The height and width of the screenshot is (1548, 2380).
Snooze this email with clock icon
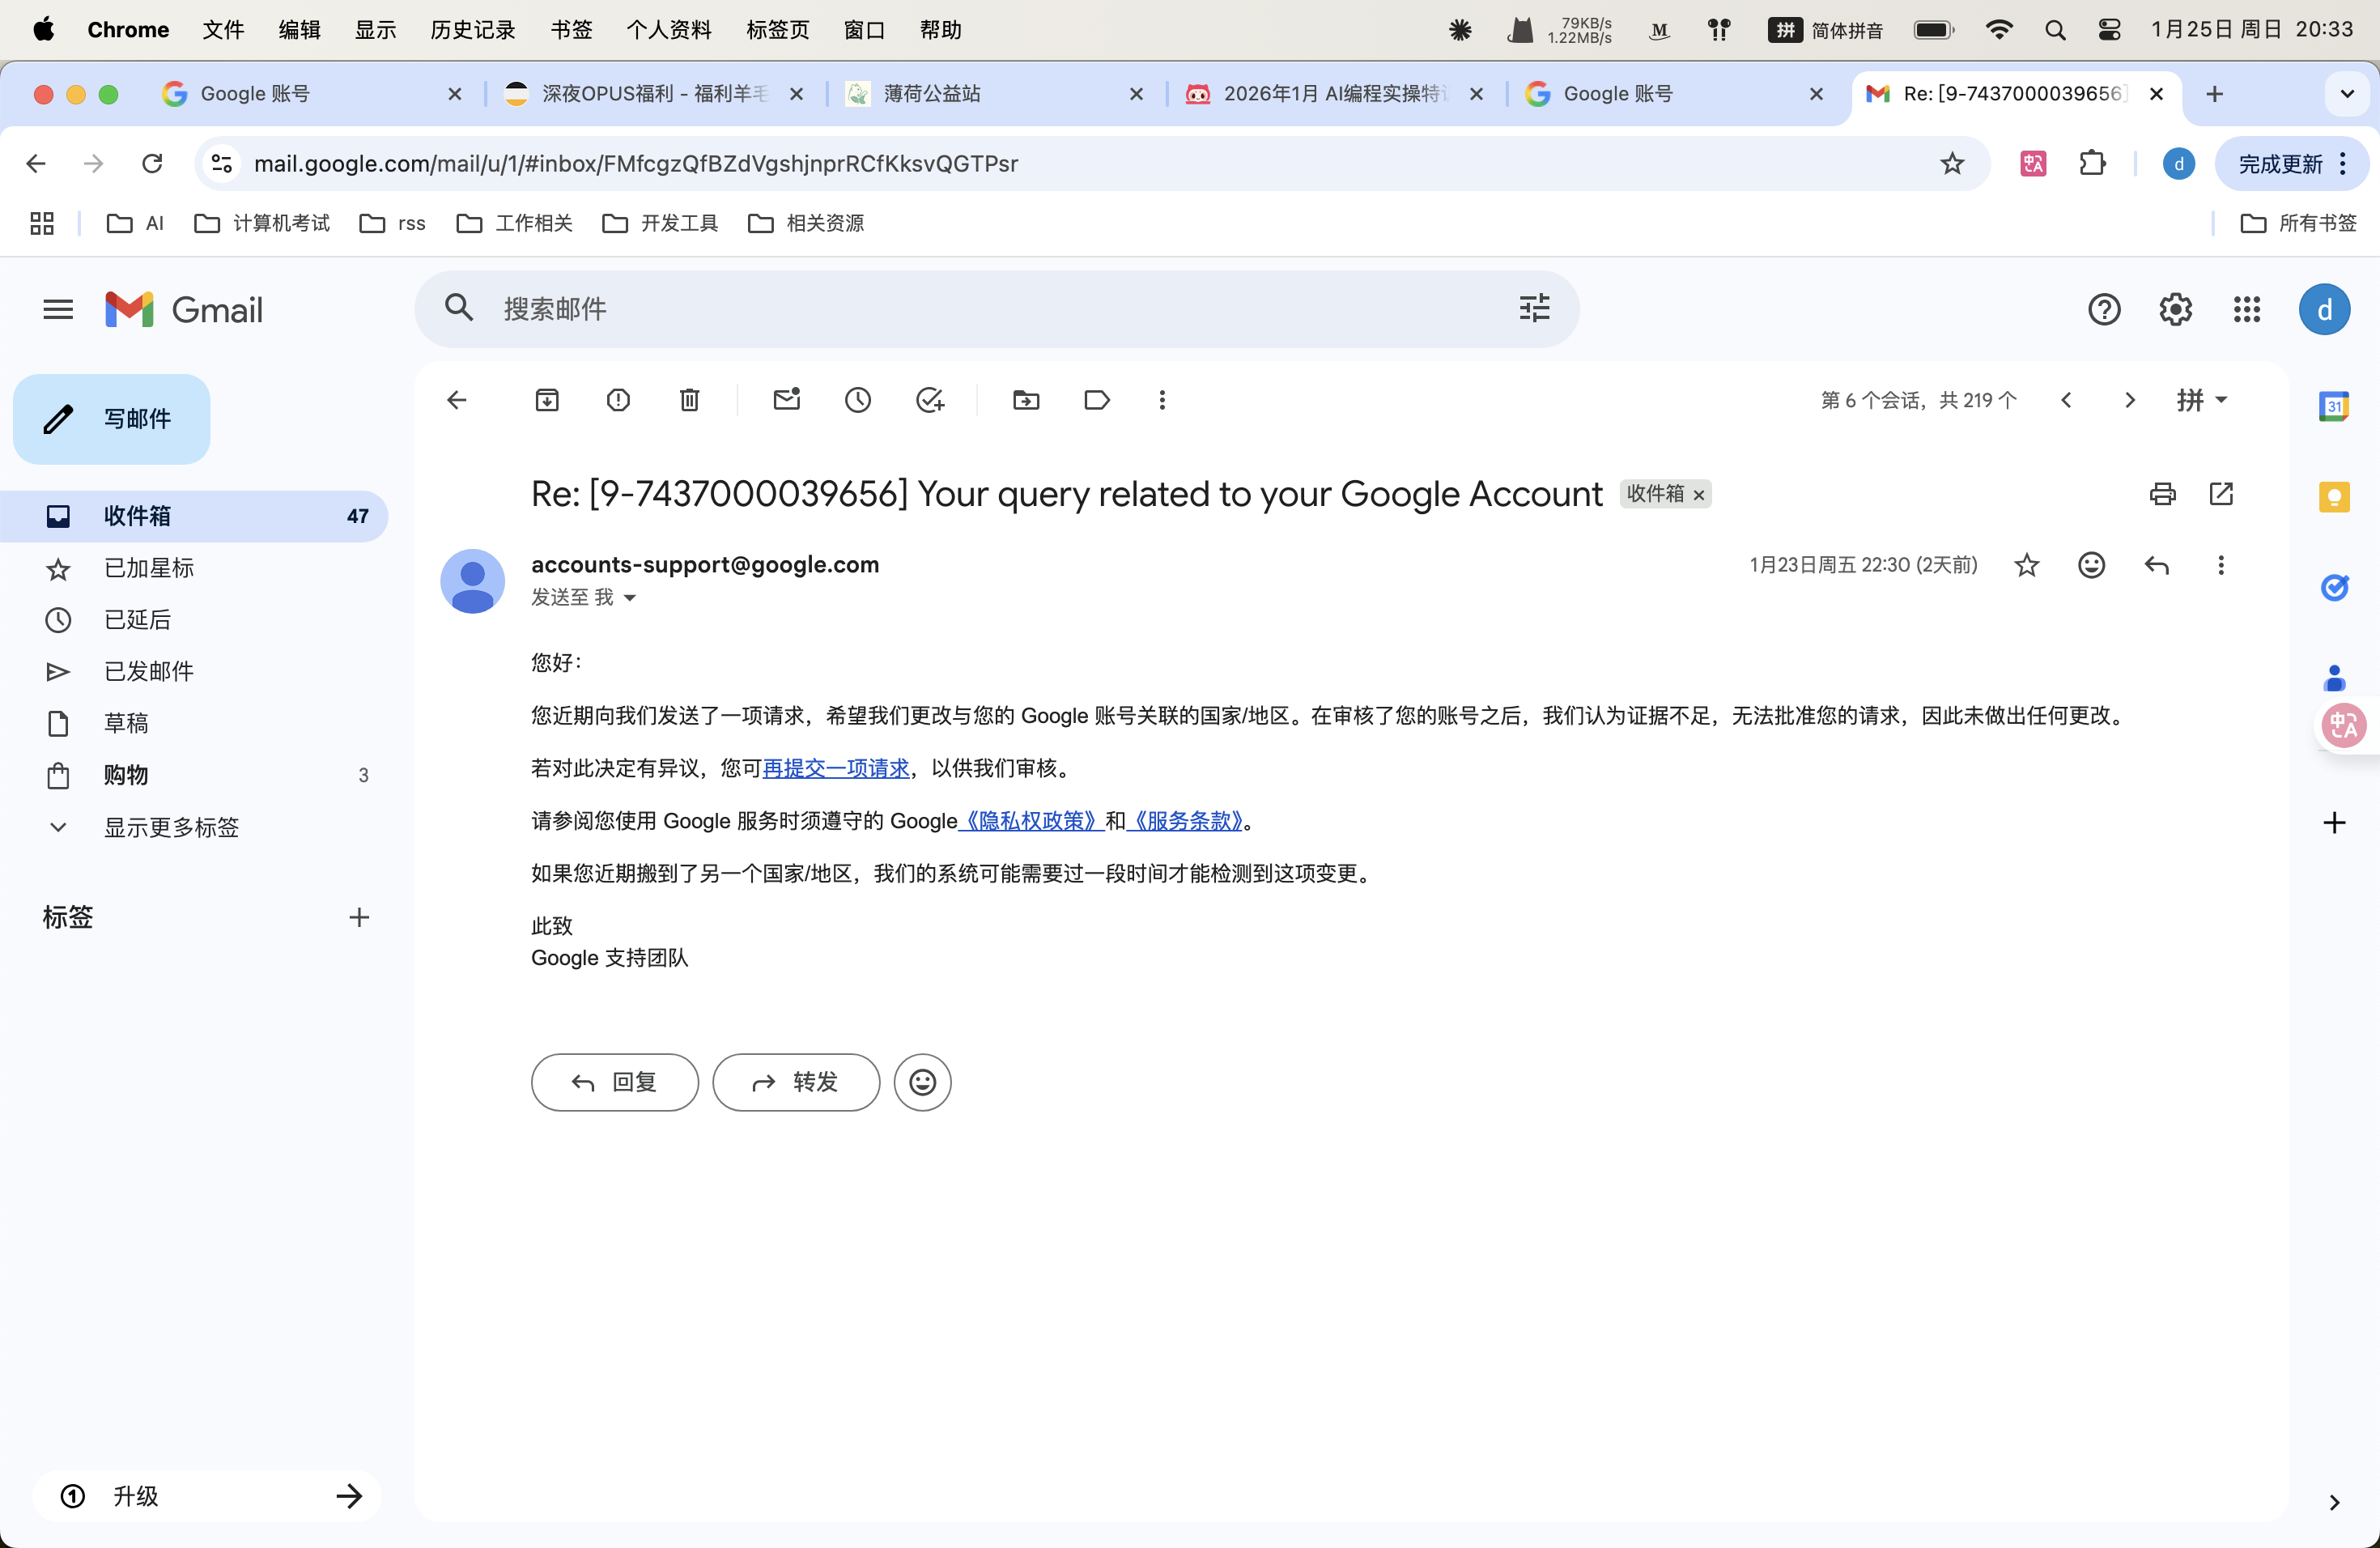click(858, 400)
